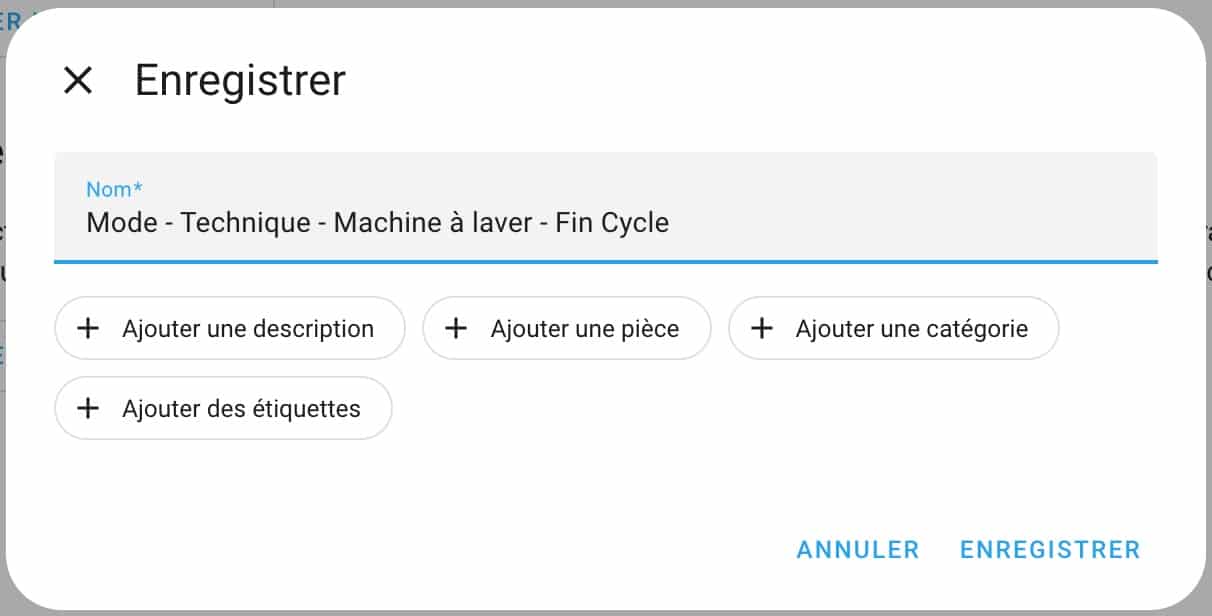Viewport: 1212px width, 616px height.
Task: Open the Ajouter une description chip
Action: coord(230,328)
